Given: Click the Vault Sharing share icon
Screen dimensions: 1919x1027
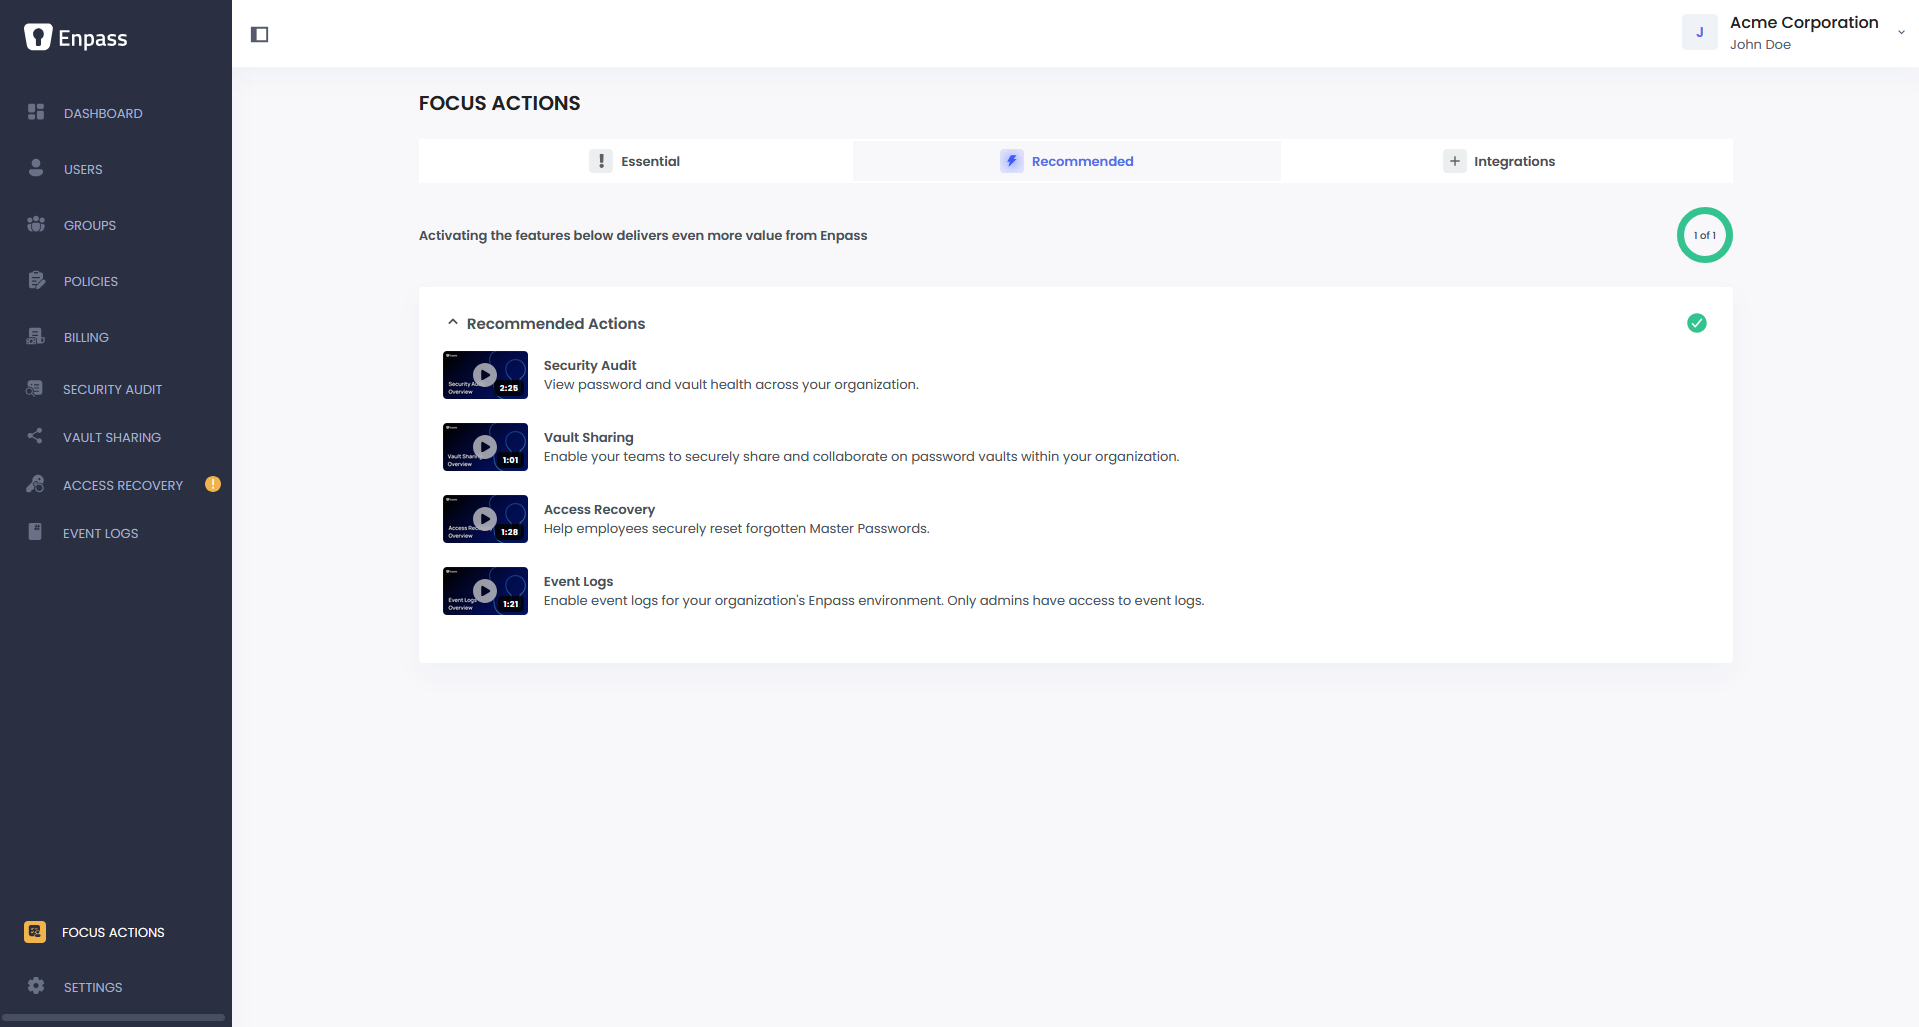Looking at the screenshot, I should [35, 436].
